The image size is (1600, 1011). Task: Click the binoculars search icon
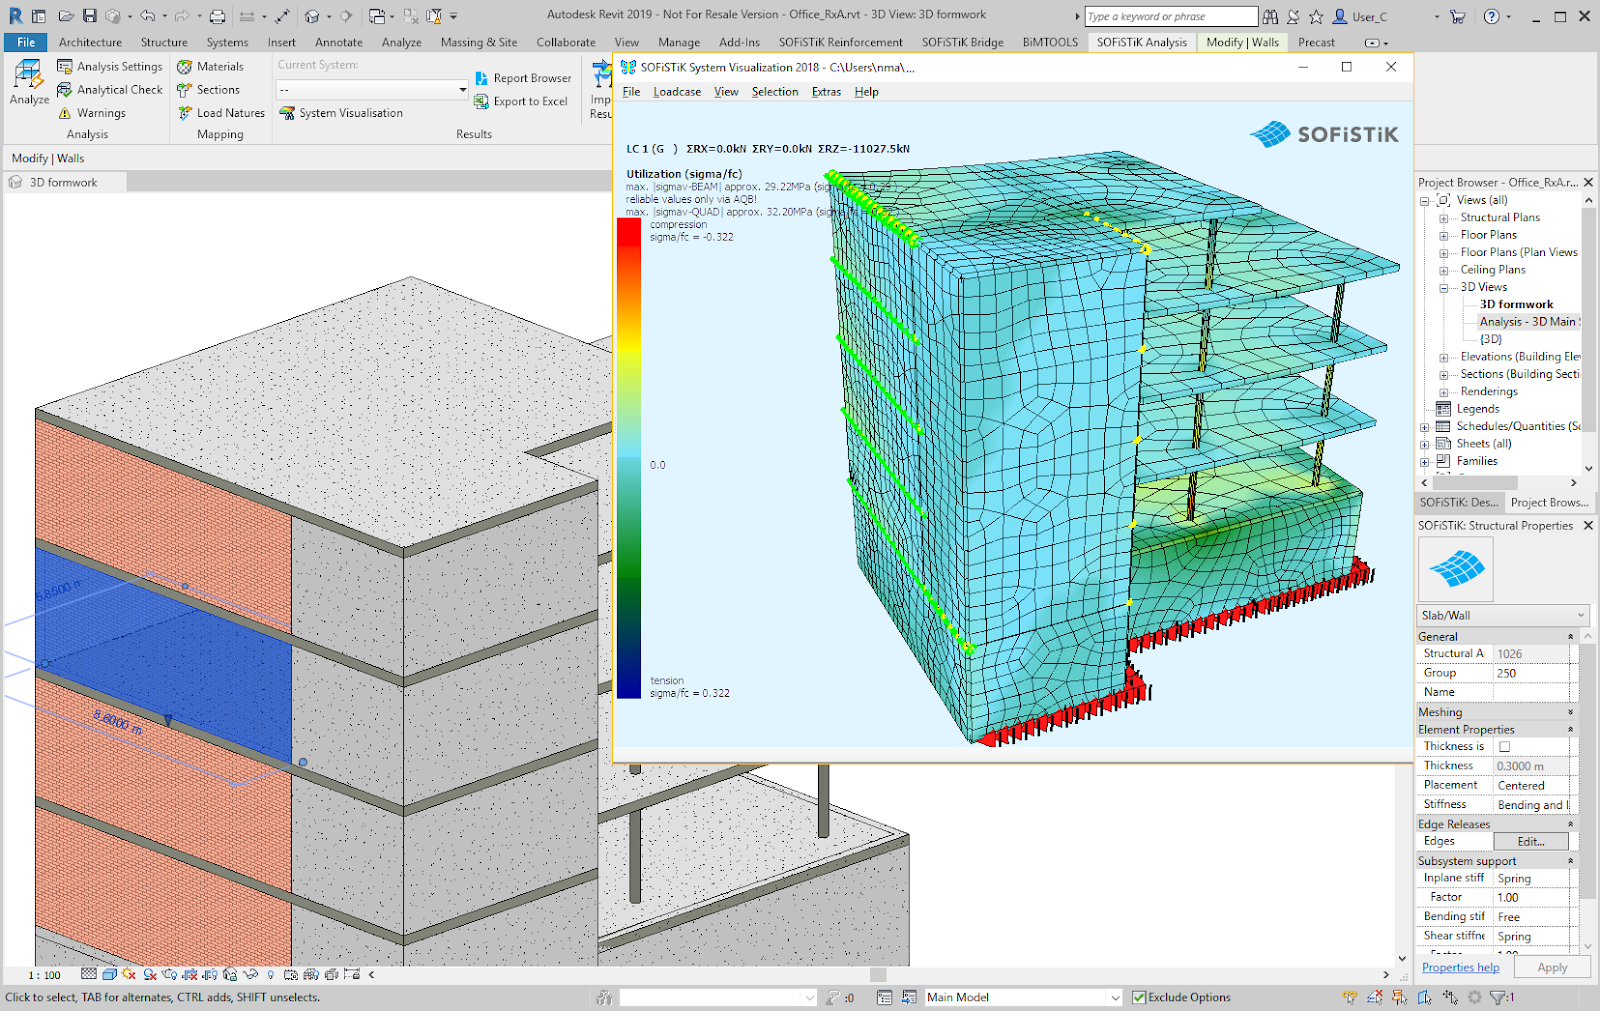point(1270,16)
